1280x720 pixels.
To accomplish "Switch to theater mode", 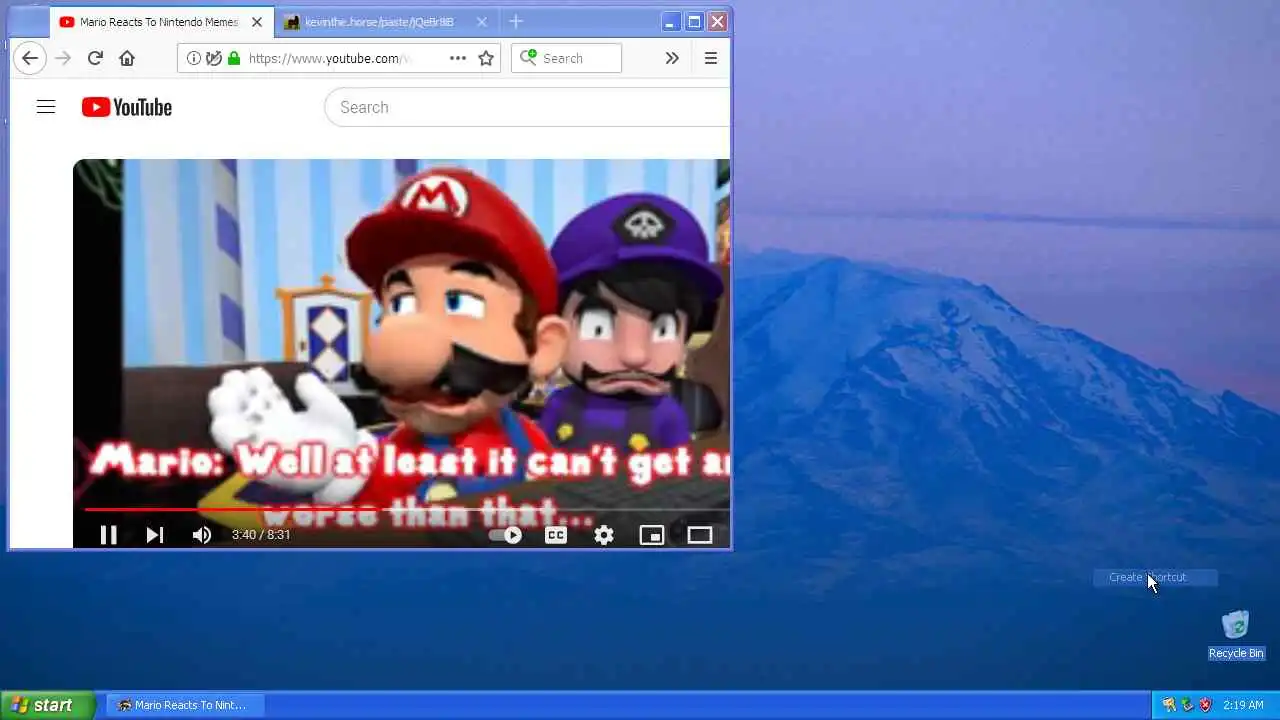I will (700, 535).
